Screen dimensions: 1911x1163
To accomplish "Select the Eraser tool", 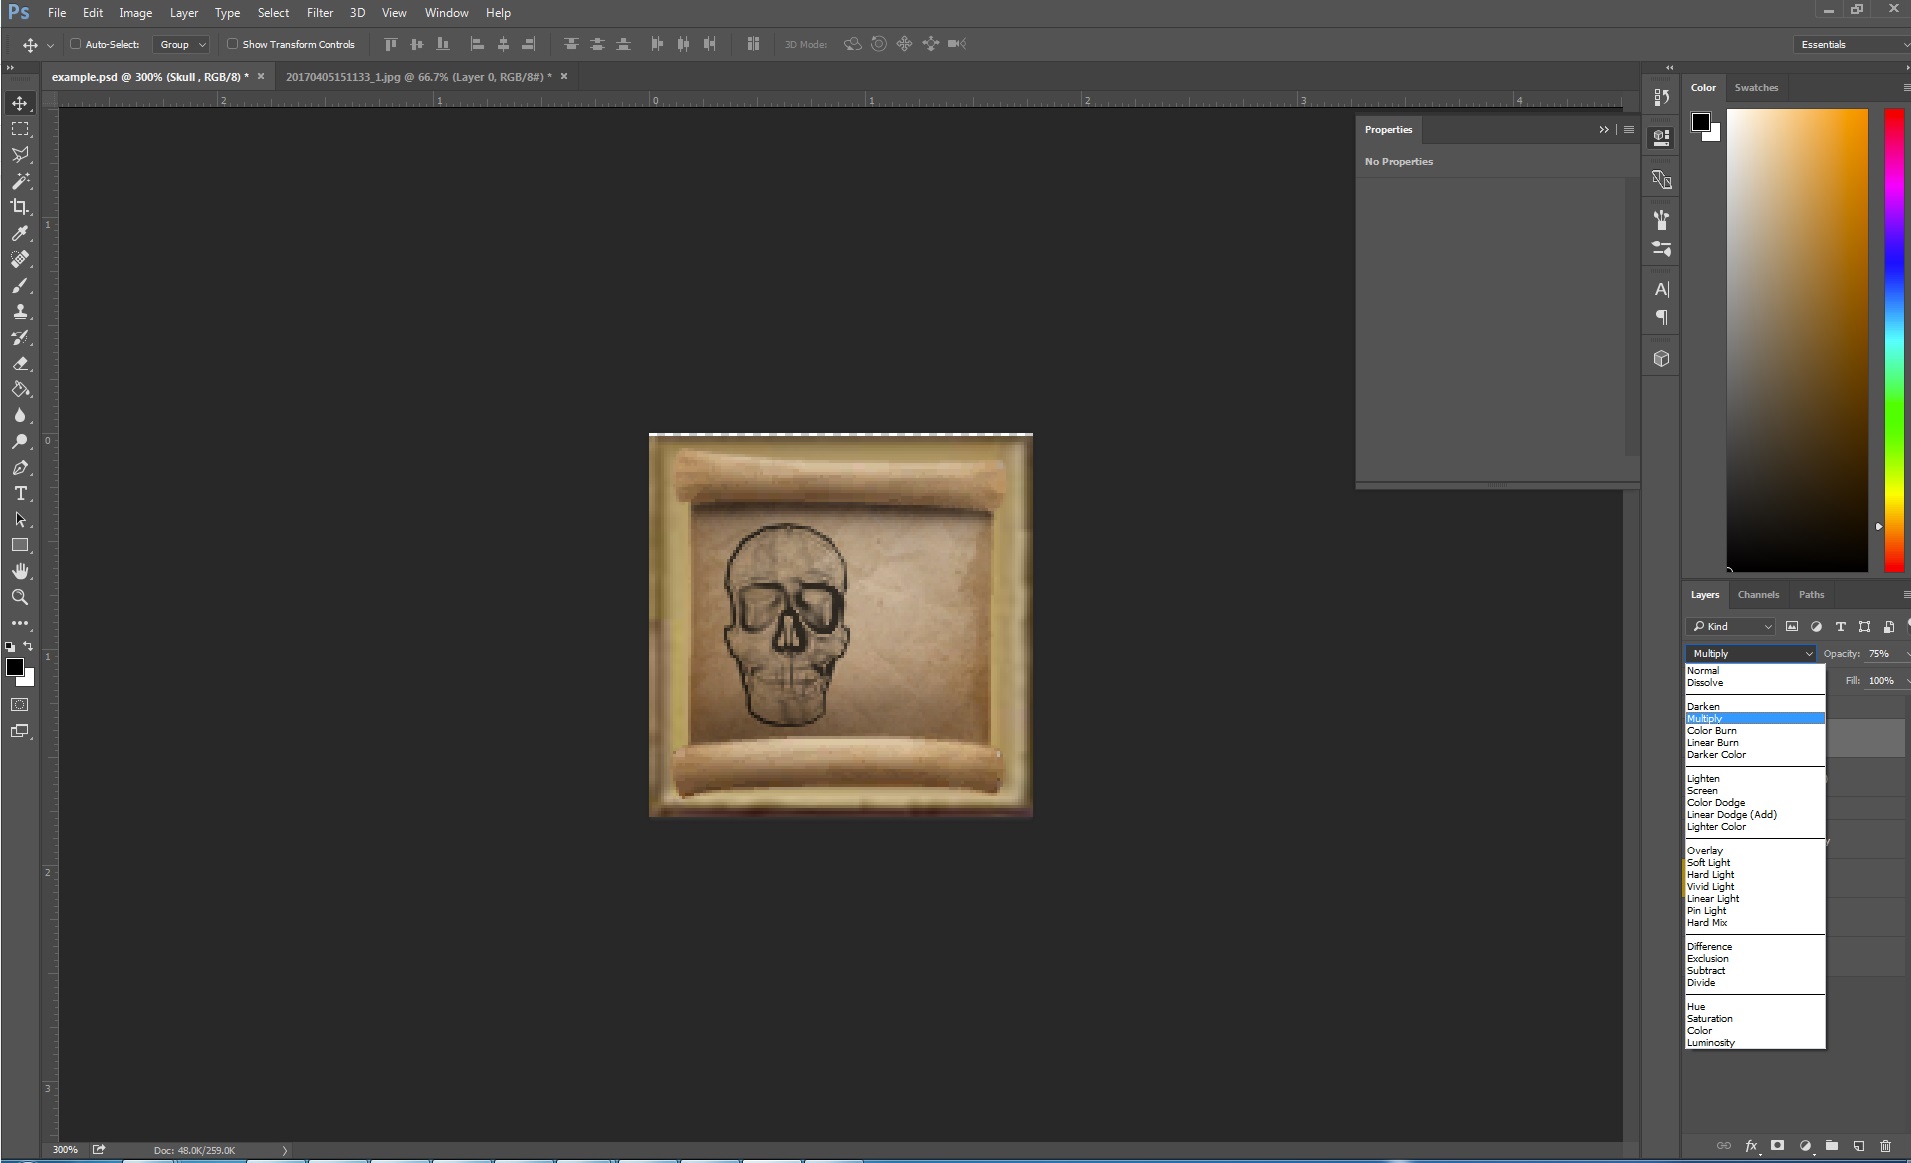I will point(20,363).
